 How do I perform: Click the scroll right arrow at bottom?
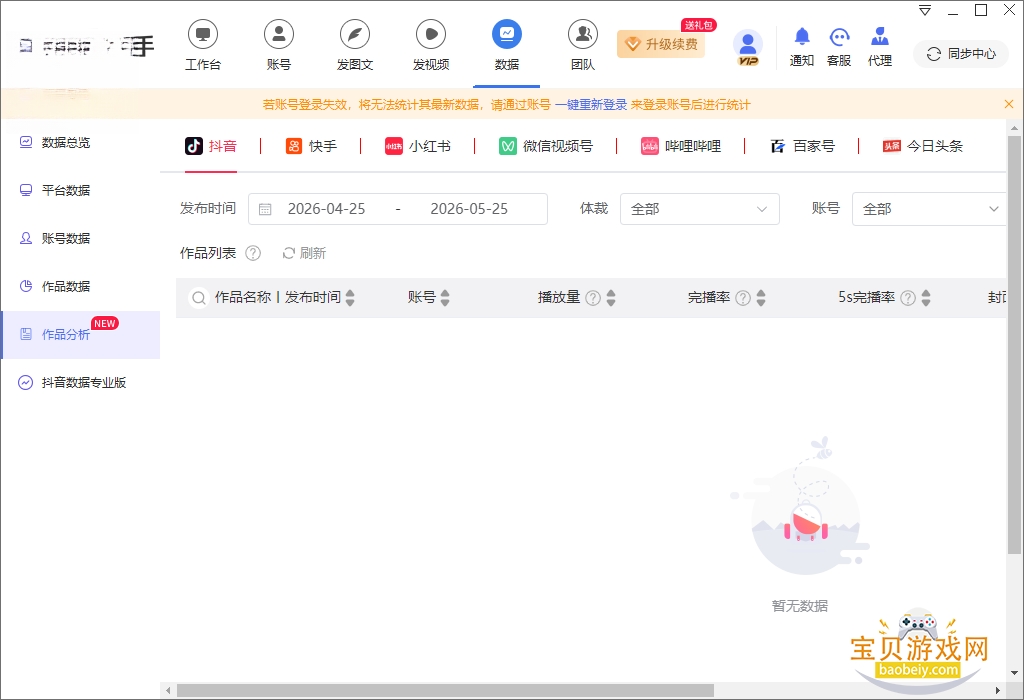(x=997, y=690)
